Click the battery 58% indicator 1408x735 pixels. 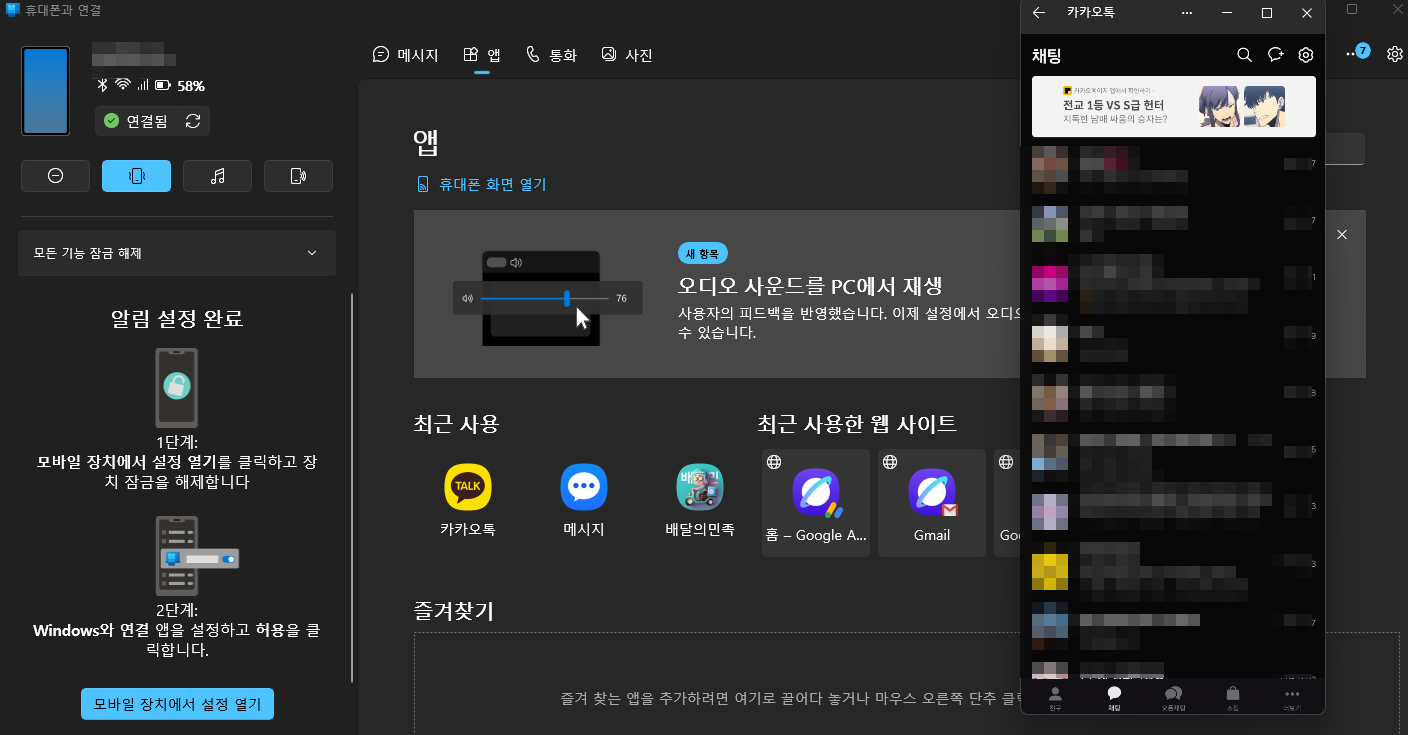(180, 86)
